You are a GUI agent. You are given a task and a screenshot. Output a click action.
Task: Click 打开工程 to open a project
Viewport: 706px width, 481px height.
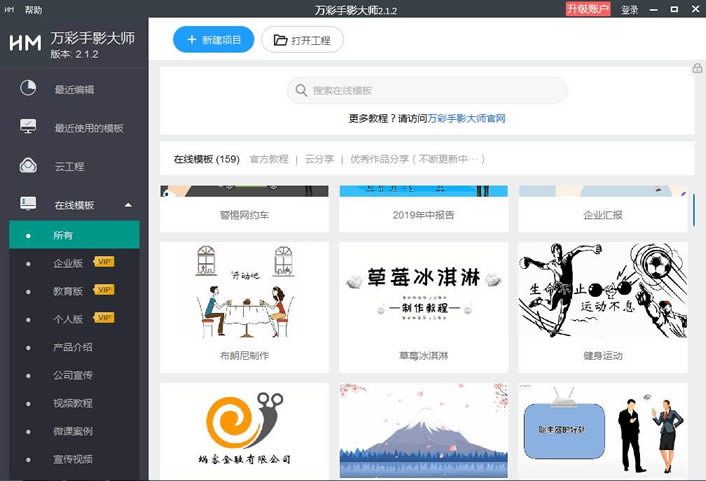click(303, 40)
